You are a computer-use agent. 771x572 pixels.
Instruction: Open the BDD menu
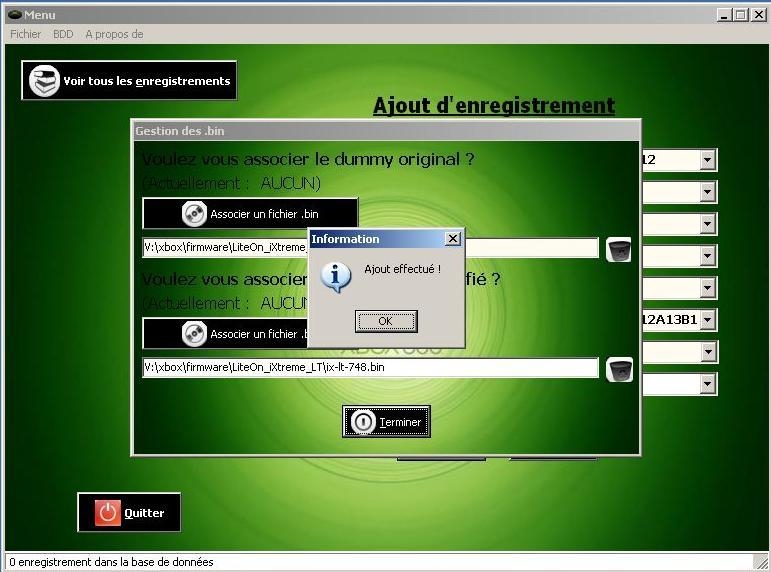[63, 34]
